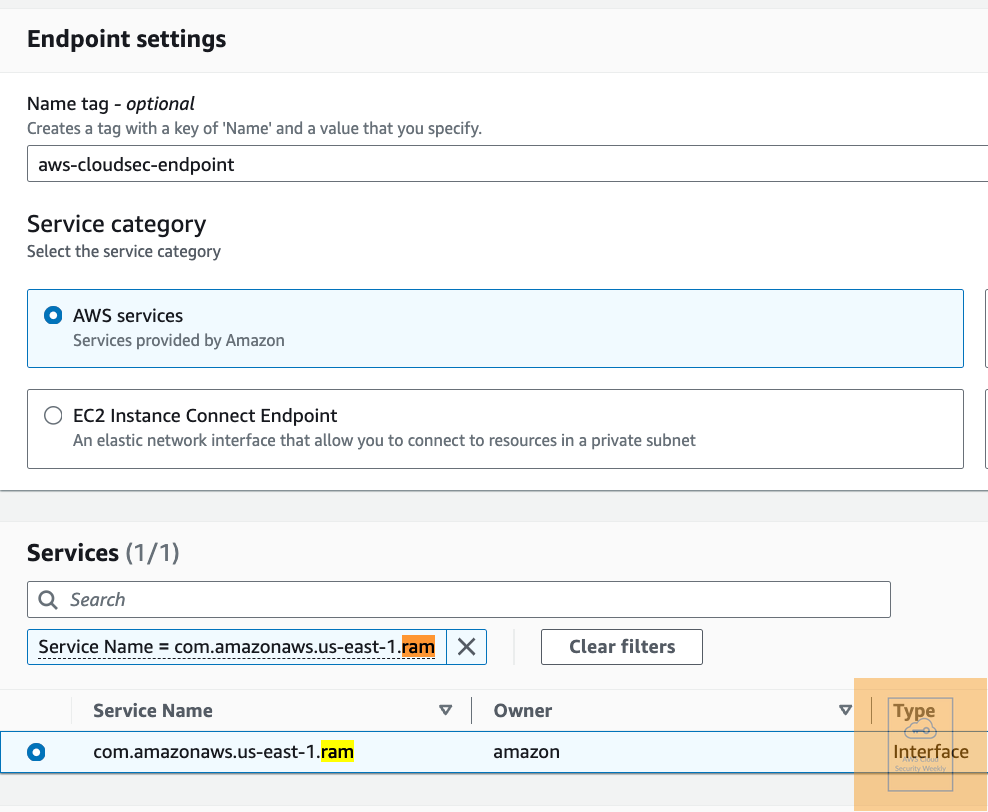Click the com.amazonaws.us-east-1.ram service name cell

coord(223,752)
